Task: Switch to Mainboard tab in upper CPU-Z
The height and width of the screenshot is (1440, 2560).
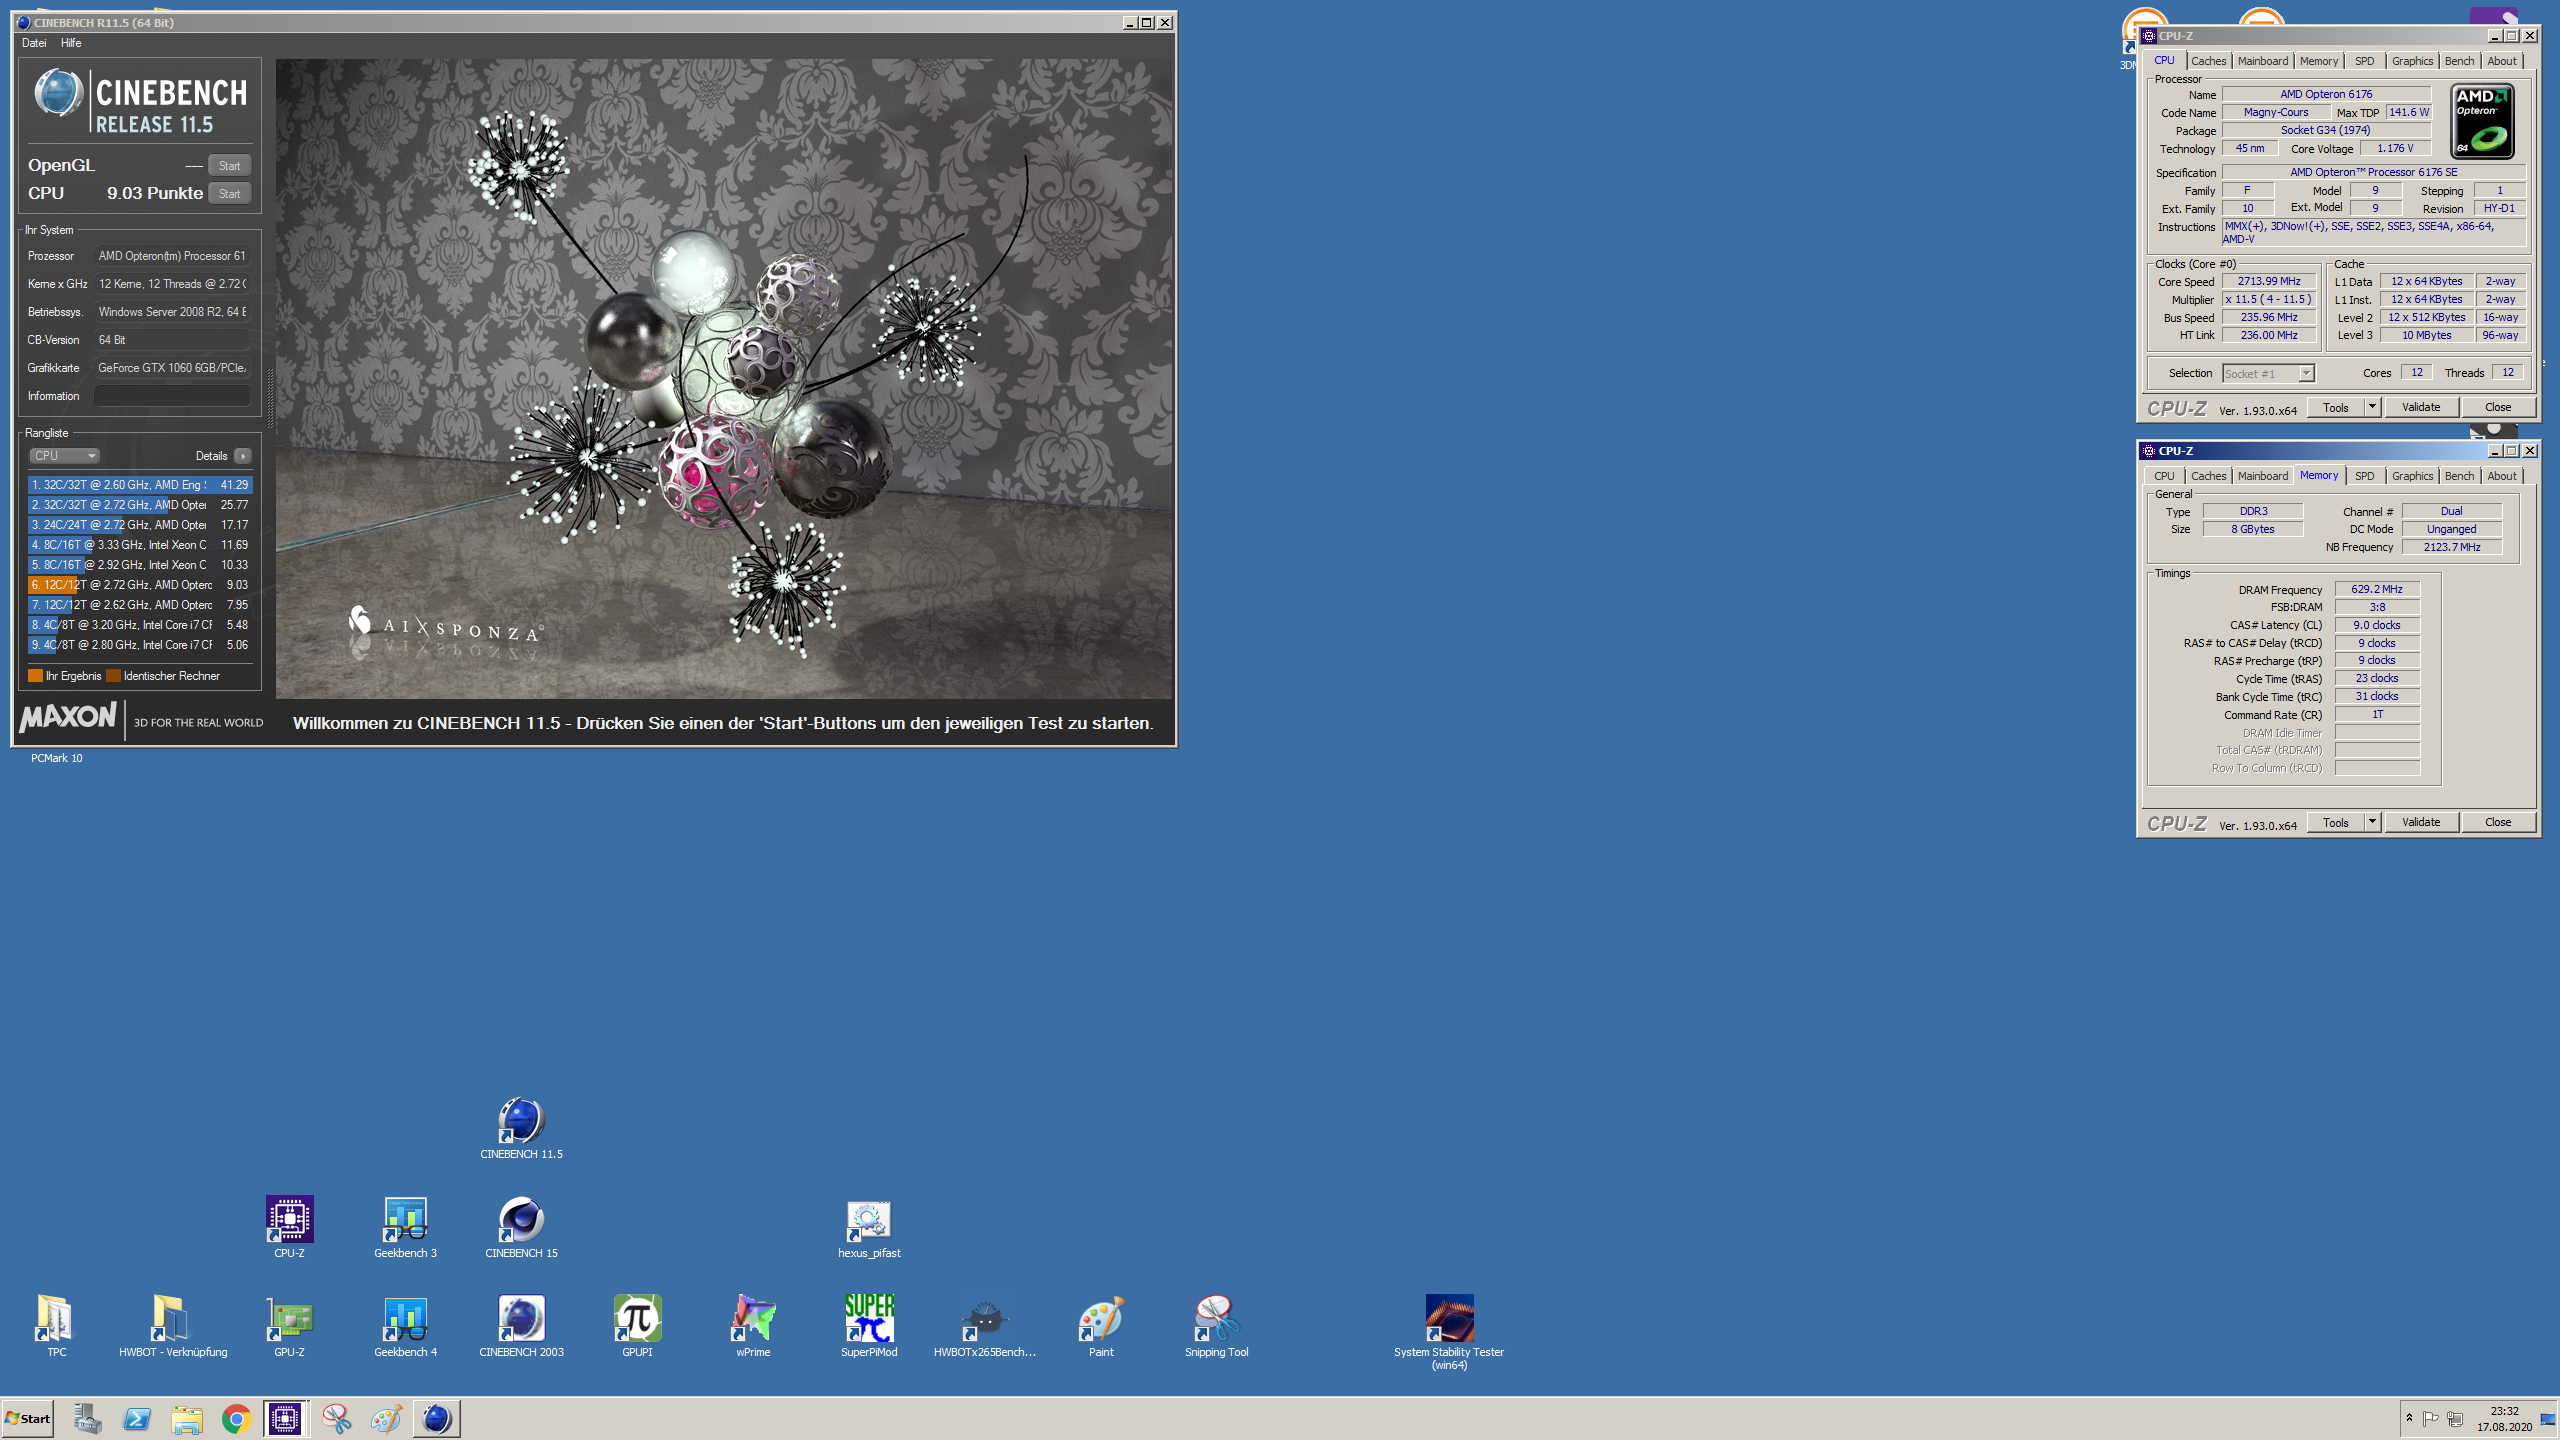Action: coord(2262,61)
